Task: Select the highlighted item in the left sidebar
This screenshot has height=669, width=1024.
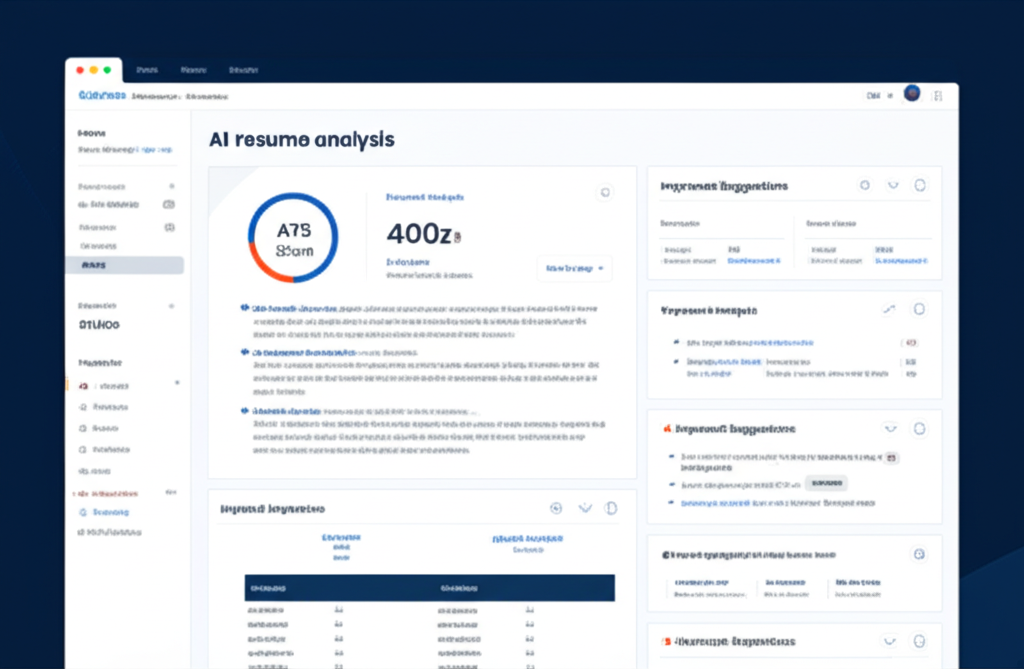Action: (124, 265)
